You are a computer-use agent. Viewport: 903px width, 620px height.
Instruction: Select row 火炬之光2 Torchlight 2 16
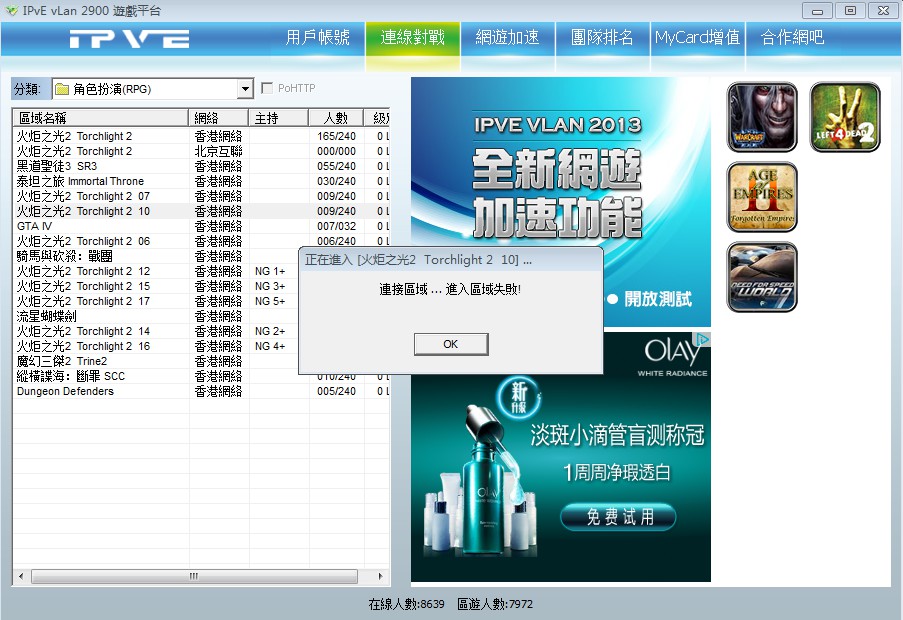tap(155, 345)
